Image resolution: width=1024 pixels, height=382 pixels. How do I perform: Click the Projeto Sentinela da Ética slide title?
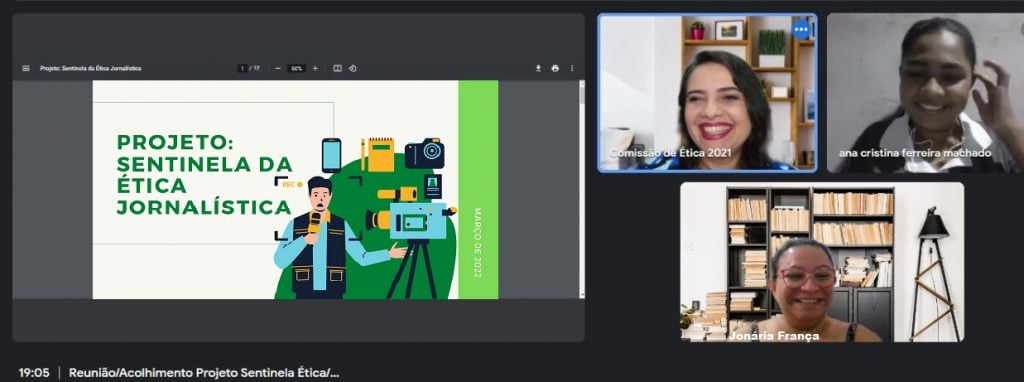pos(204,174)
